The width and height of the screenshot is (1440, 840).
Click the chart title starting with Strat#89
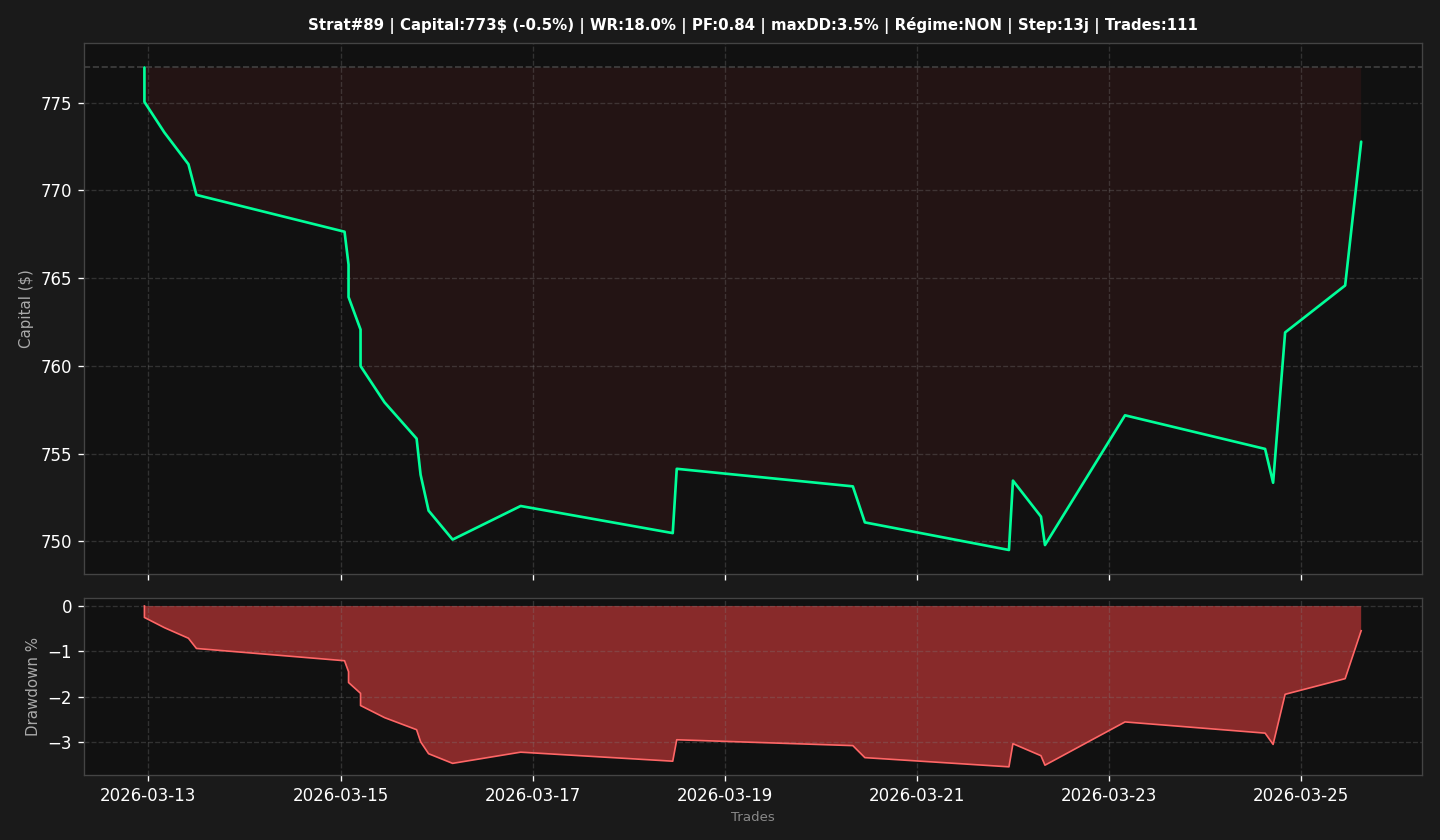click(753, 25)
